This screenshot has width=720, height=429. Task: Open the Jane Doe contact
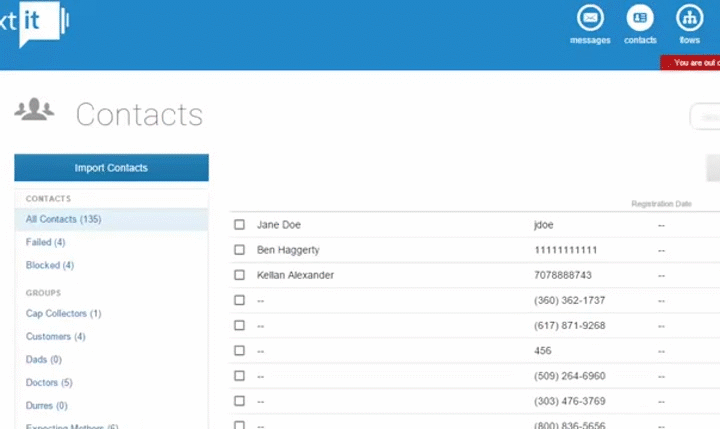[279, 225]
